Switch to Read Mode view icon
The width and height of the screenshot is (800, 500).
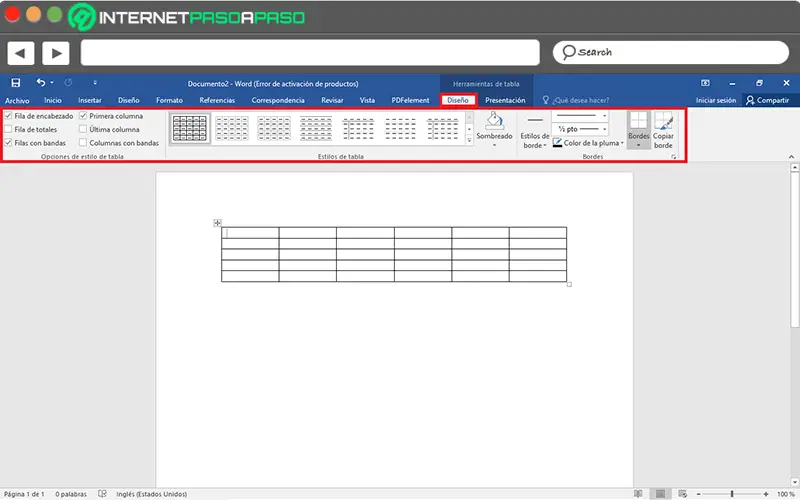click(x=638, y=494)
